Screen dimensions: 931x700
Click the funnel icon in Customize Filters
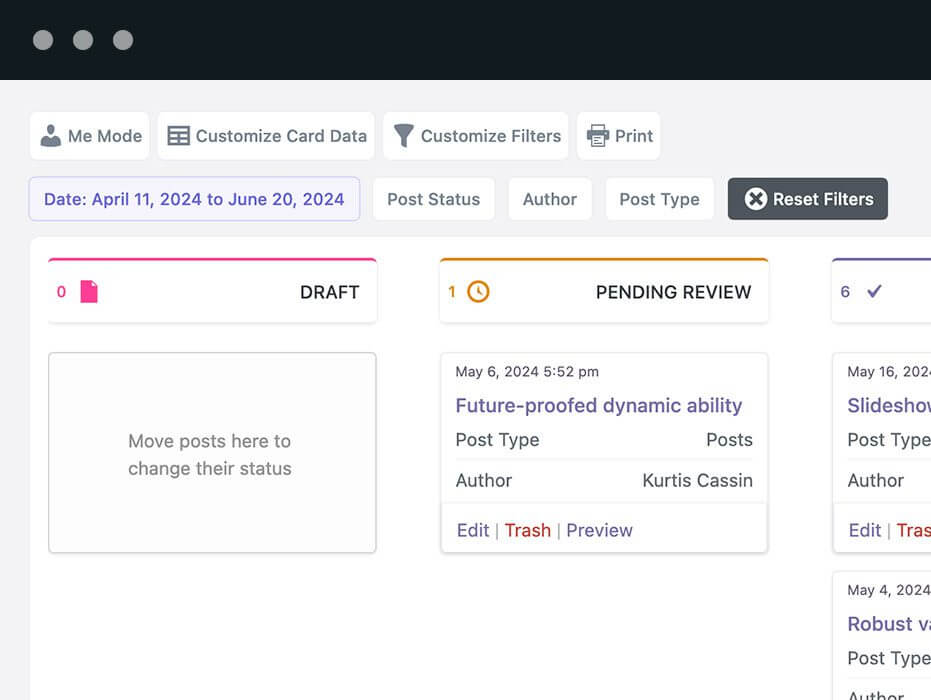pos(403,135)
